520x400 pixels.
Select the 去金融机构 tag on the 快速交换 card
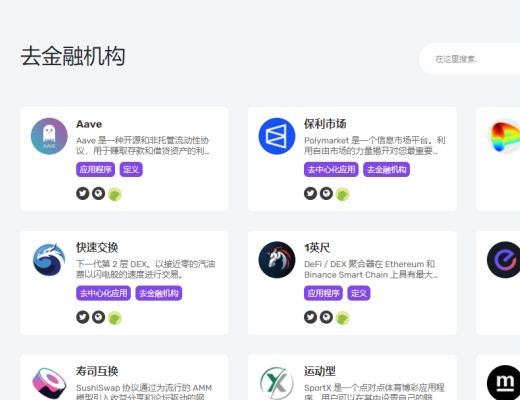[x=159, y=293]
